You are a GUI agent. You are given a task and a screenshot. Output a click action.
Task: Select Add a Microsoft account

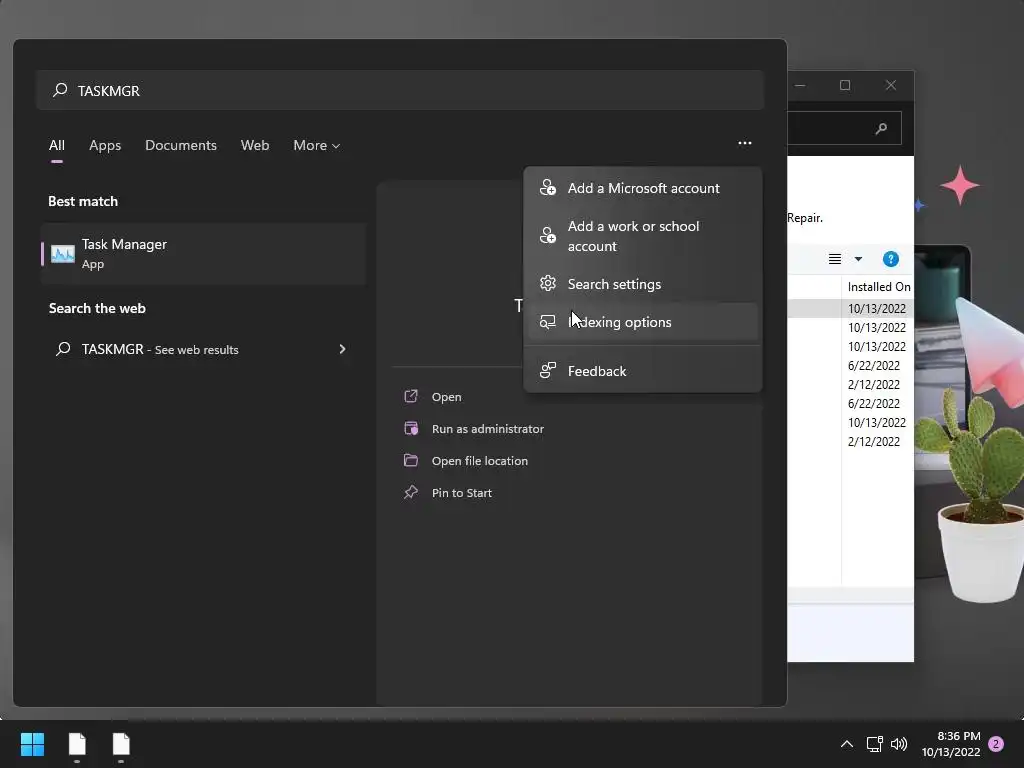[x=643, y=188]
